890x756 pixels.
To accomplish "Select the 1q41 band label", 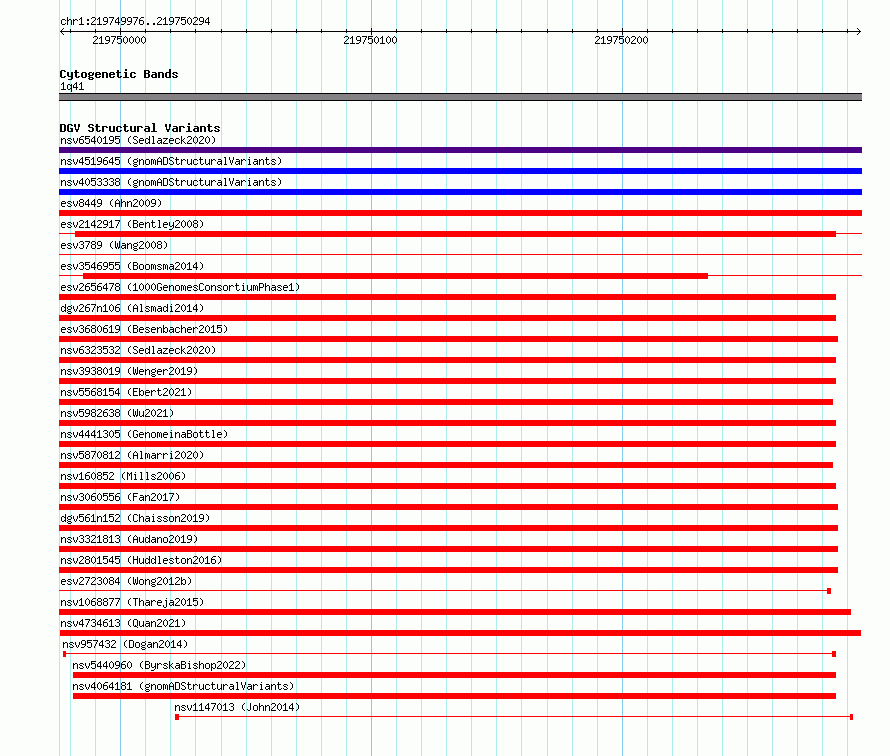I will pyautogui.click(x=72, y=86).
